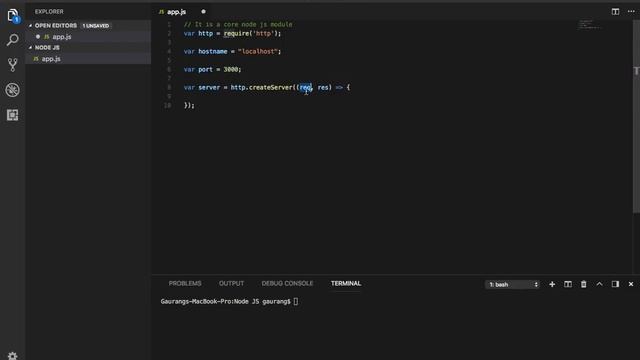Click the "localhost" string on line 4
This screenshot has height=360, width=640.
(258, 51)
